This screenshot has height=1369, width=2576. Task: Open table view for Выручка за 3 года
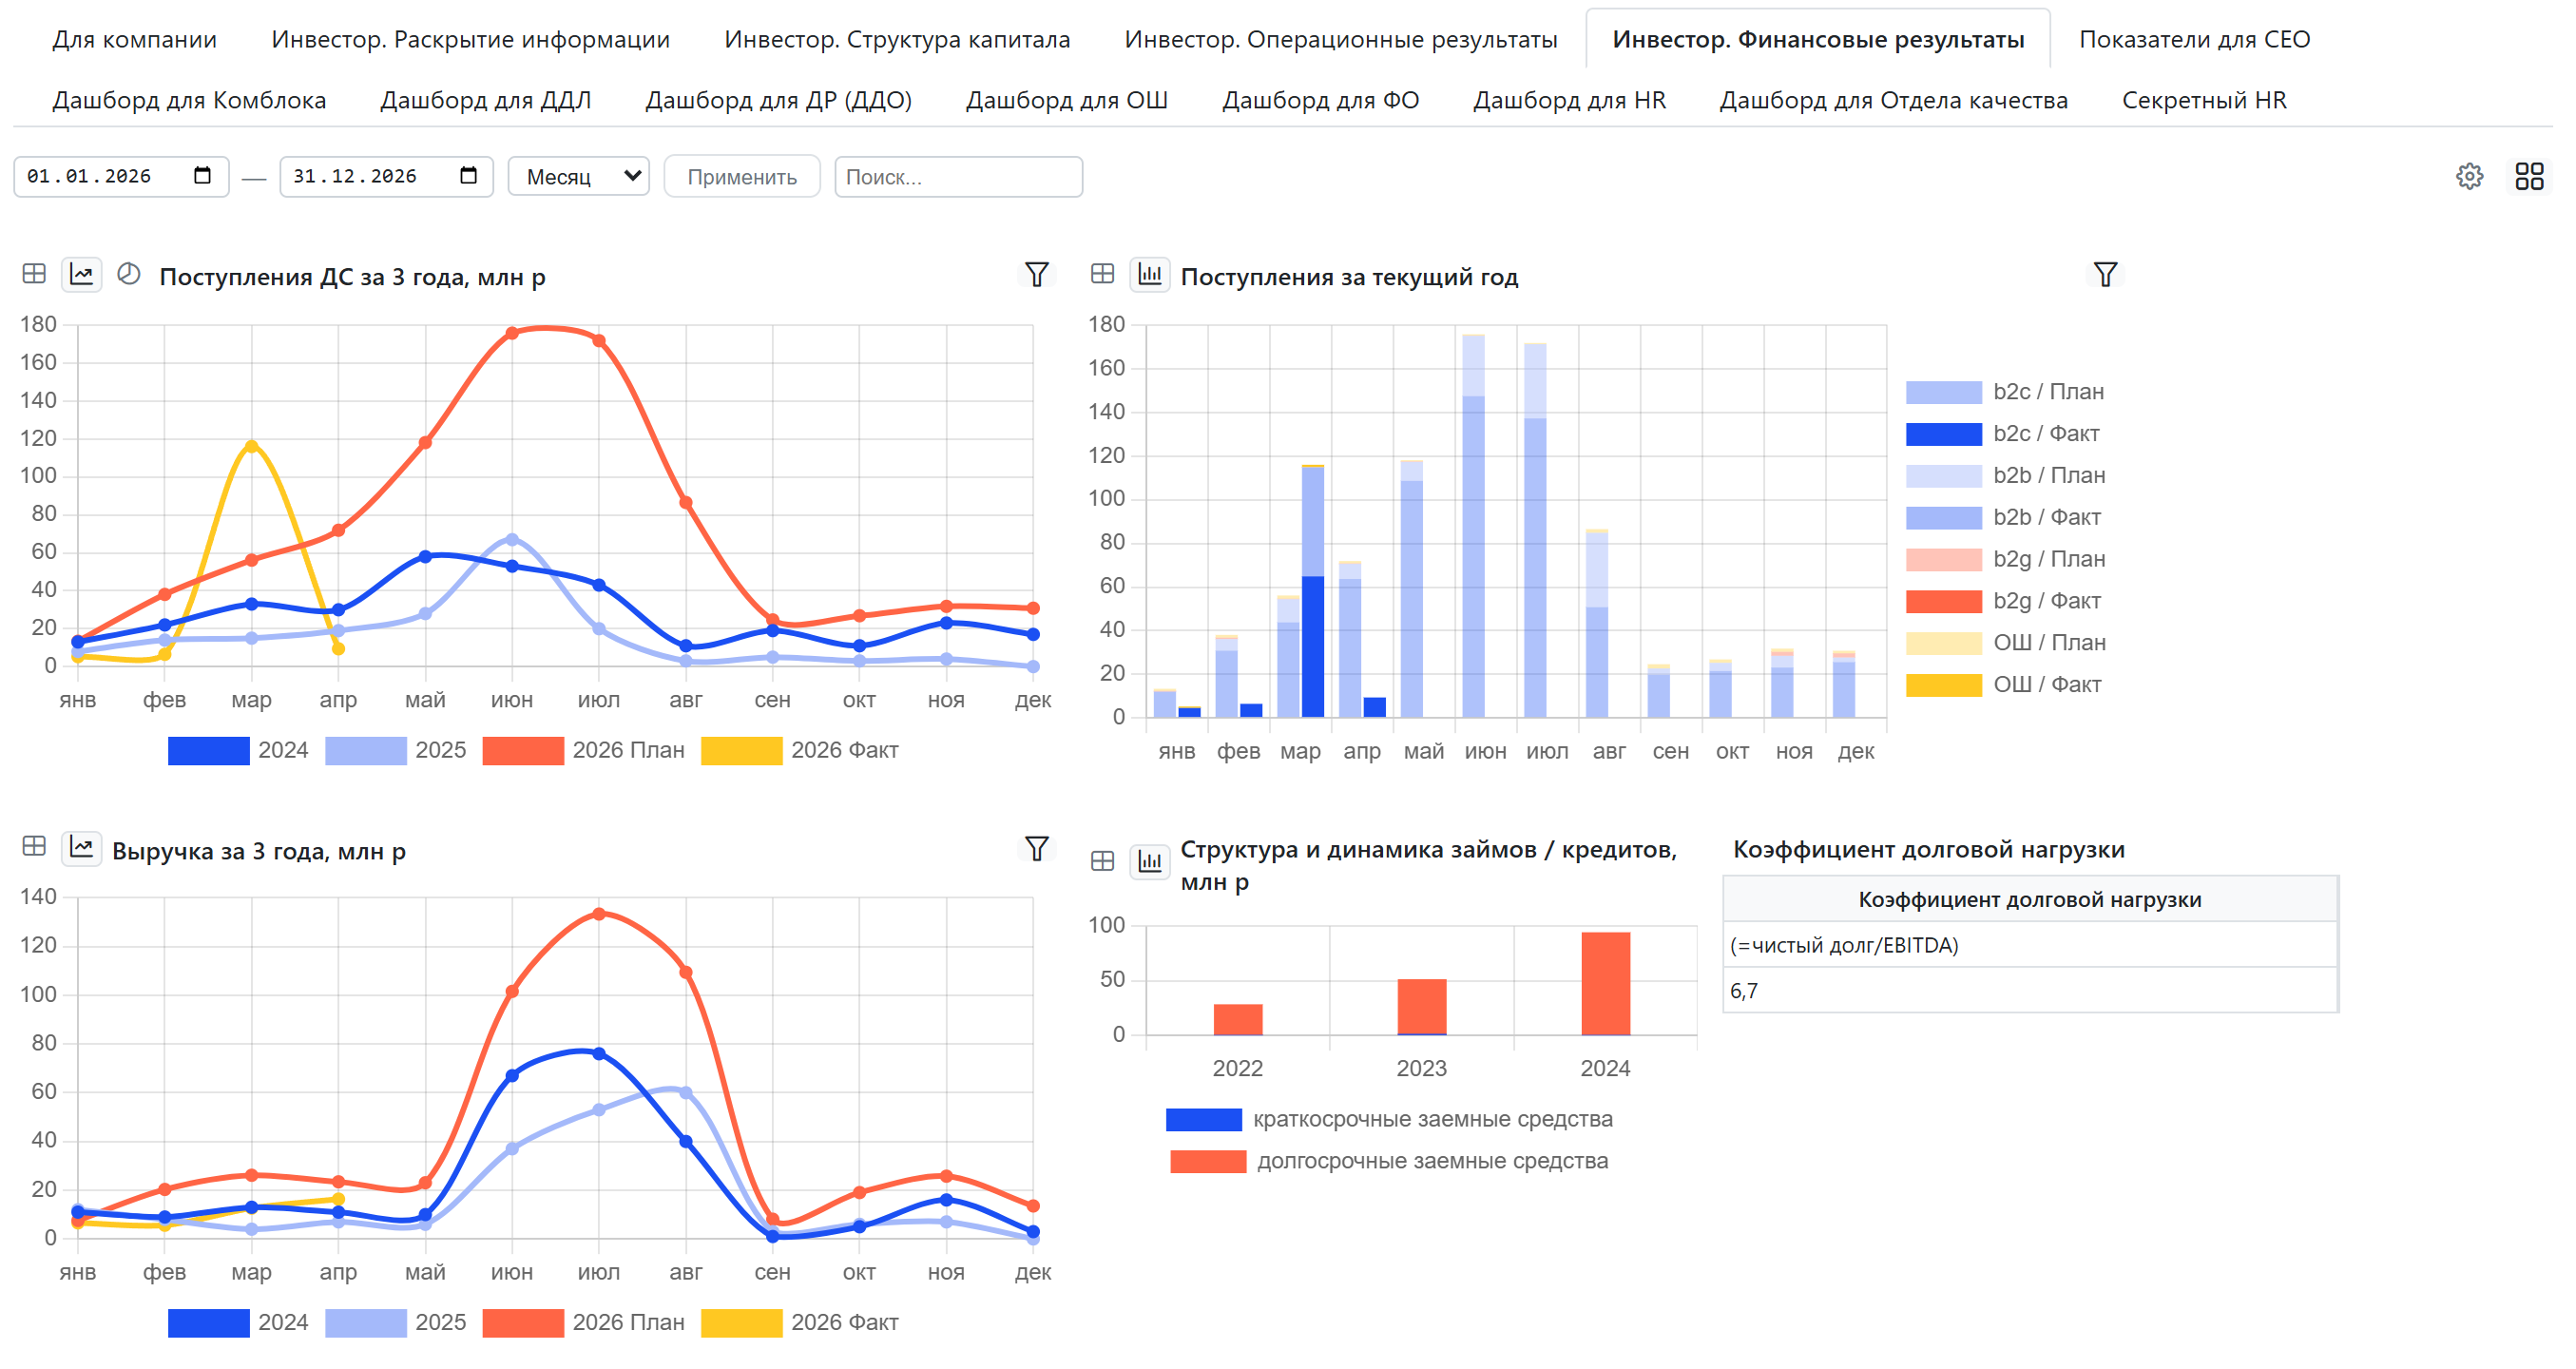(34, 847)
